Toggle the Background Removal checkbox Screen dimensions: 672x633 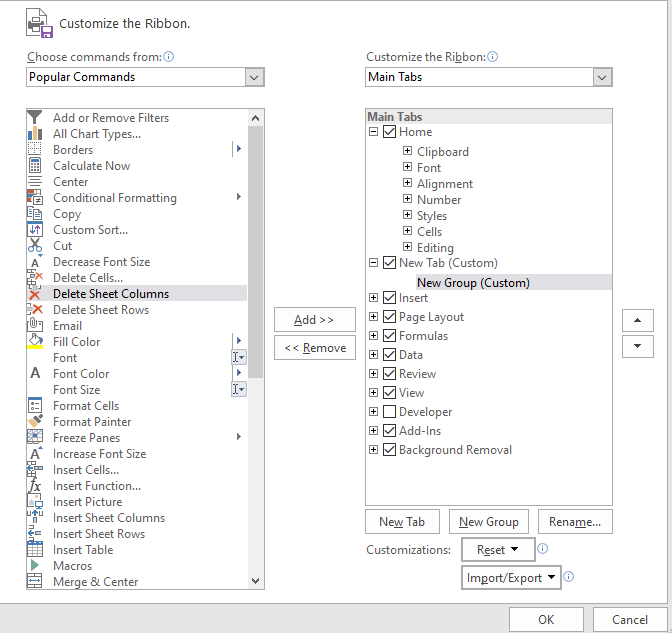(x=389, y=449)
